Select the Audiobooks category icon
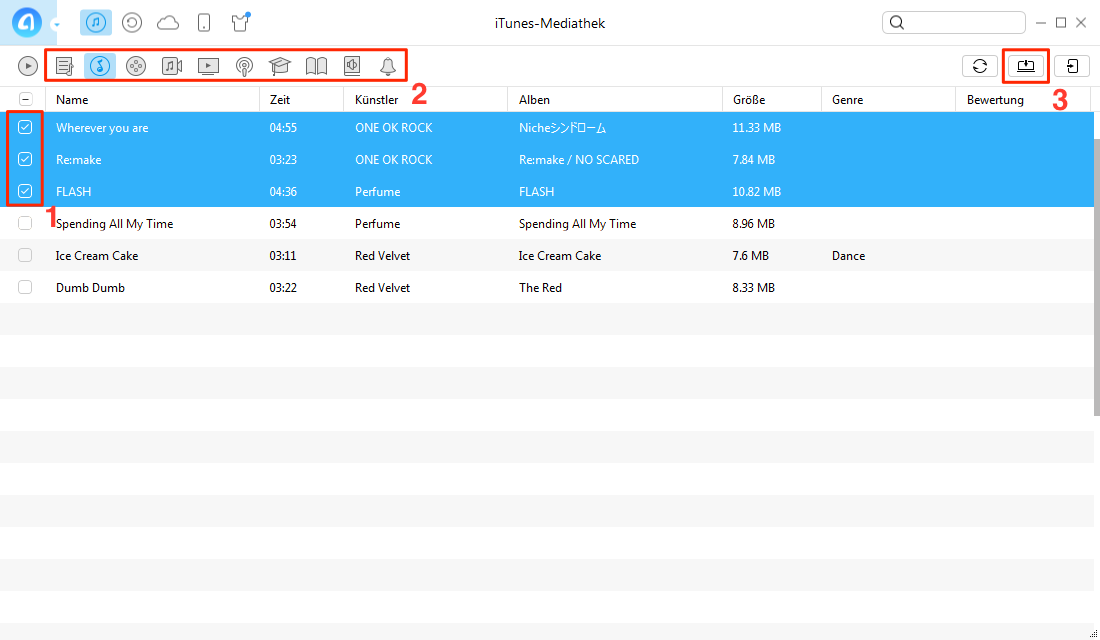 coord(352,66)
